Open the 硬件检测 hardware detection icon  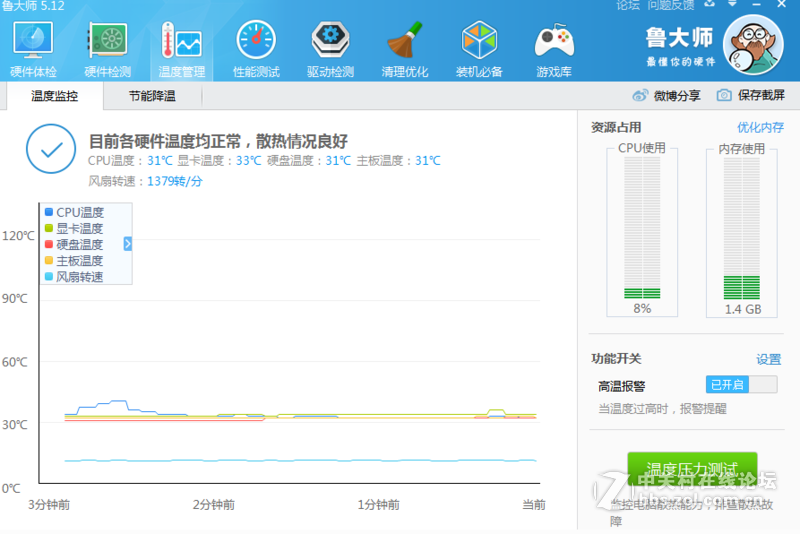coord(107,40)
